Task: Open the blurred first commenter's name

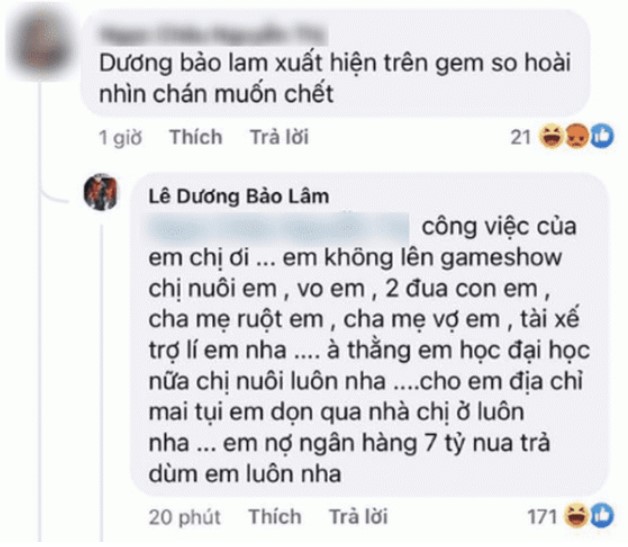Action: (x=212, y=34)
